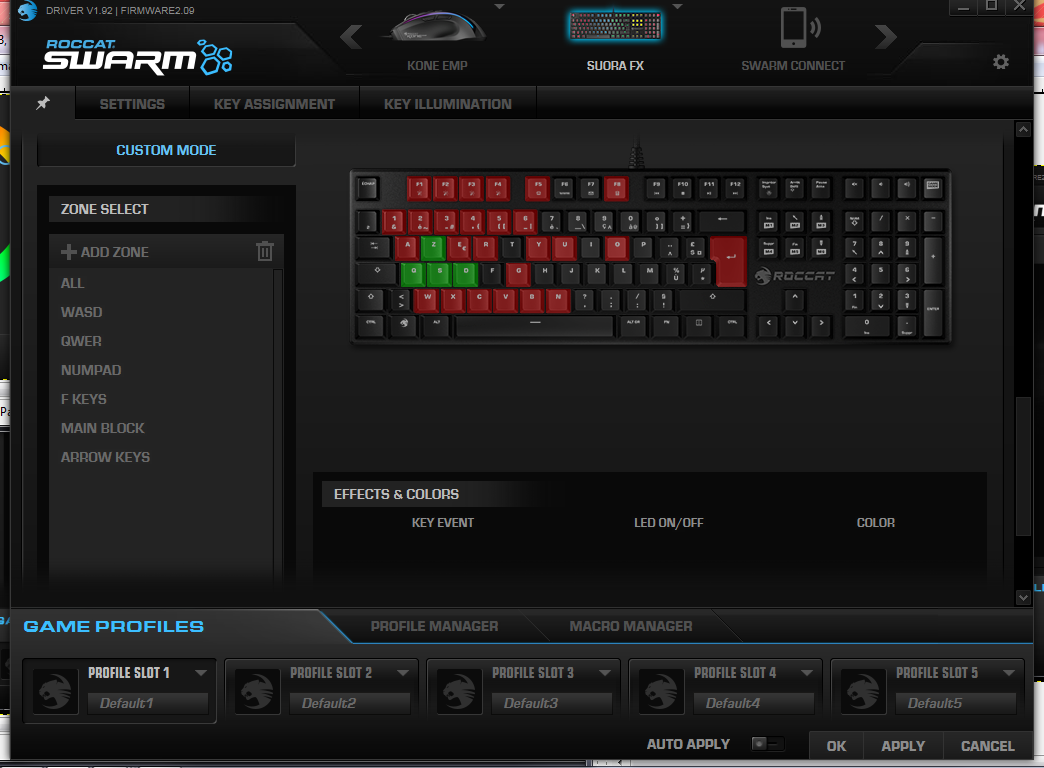Click Profile Slot 4 Roccat avatar
1044x768 pixels.
(662, 691)
